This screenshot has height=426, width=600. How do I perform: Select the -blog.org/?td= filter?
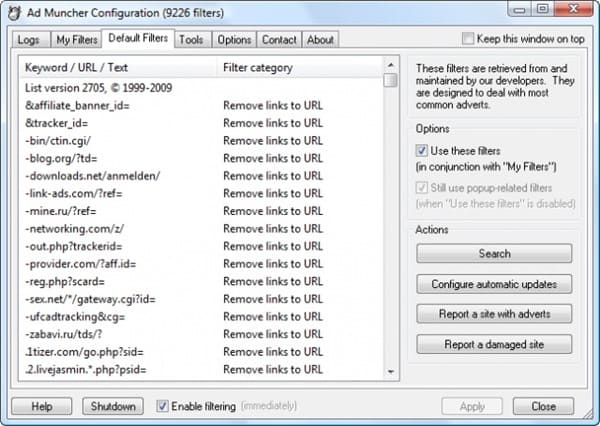tap(201, 158)
